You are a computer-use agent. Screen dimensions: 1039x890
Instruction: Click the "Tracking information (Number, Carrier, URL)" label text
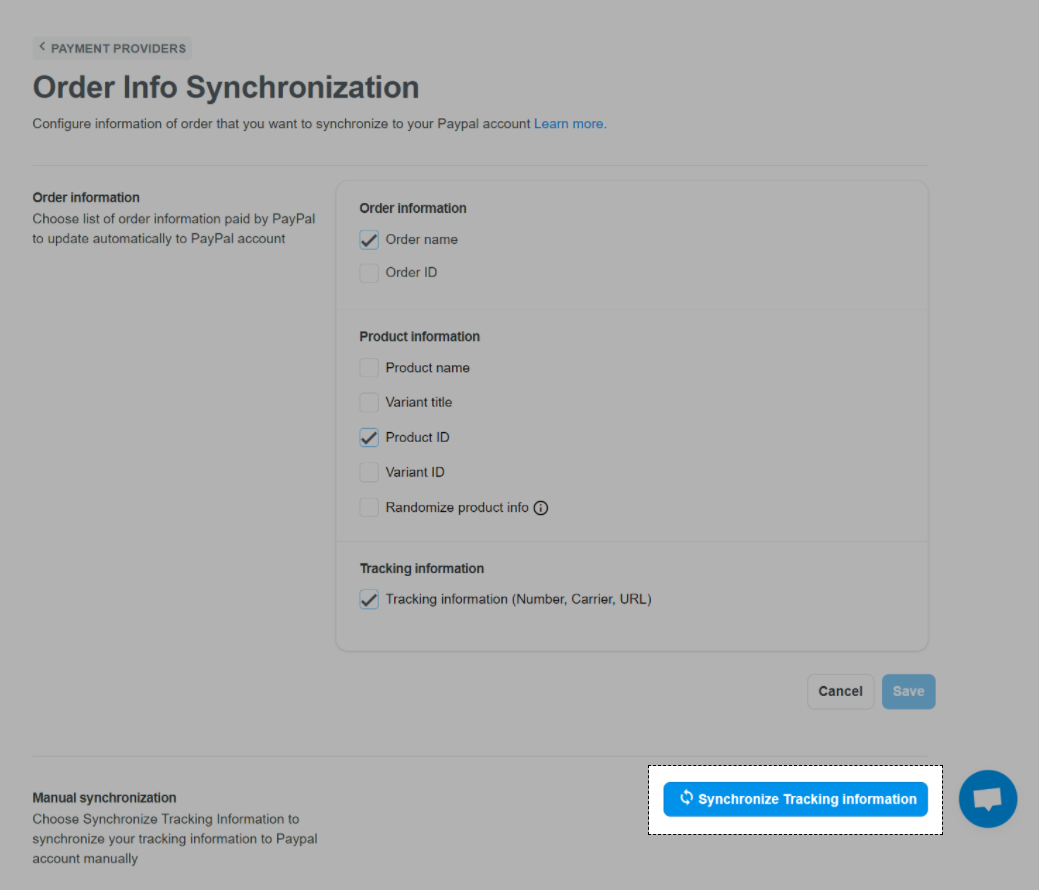pyautogui.click(x=518, y=600)
